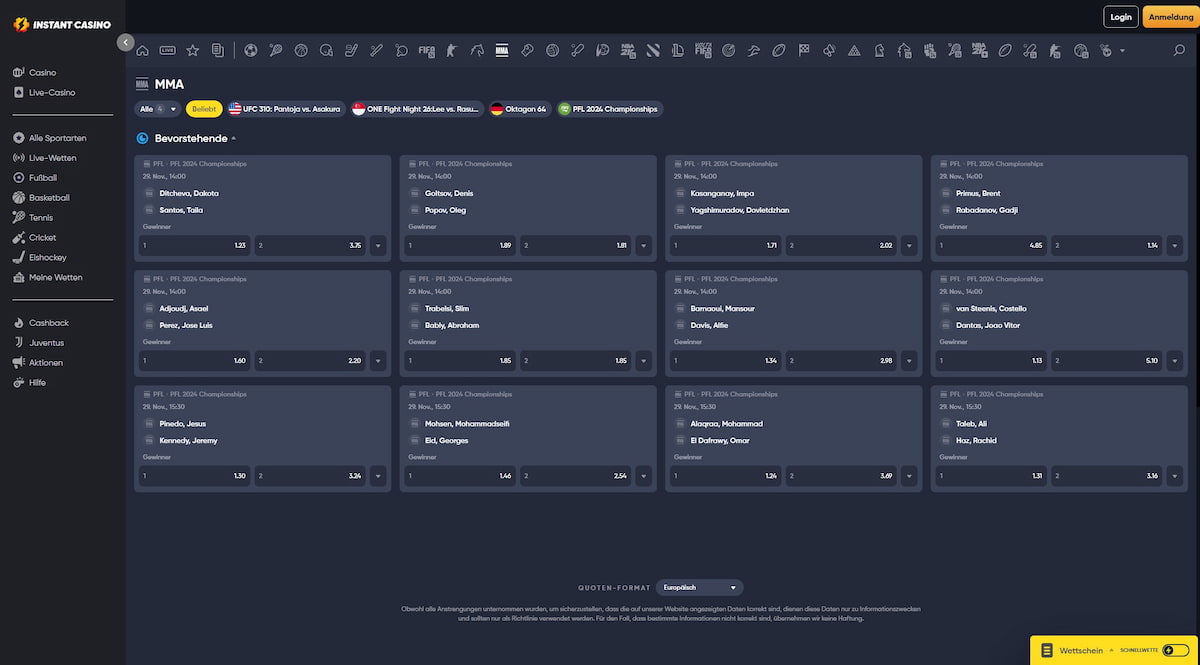1200x665 pixels.
Task: Click the home icon in sports bar
Action: (x=142, y=50)
